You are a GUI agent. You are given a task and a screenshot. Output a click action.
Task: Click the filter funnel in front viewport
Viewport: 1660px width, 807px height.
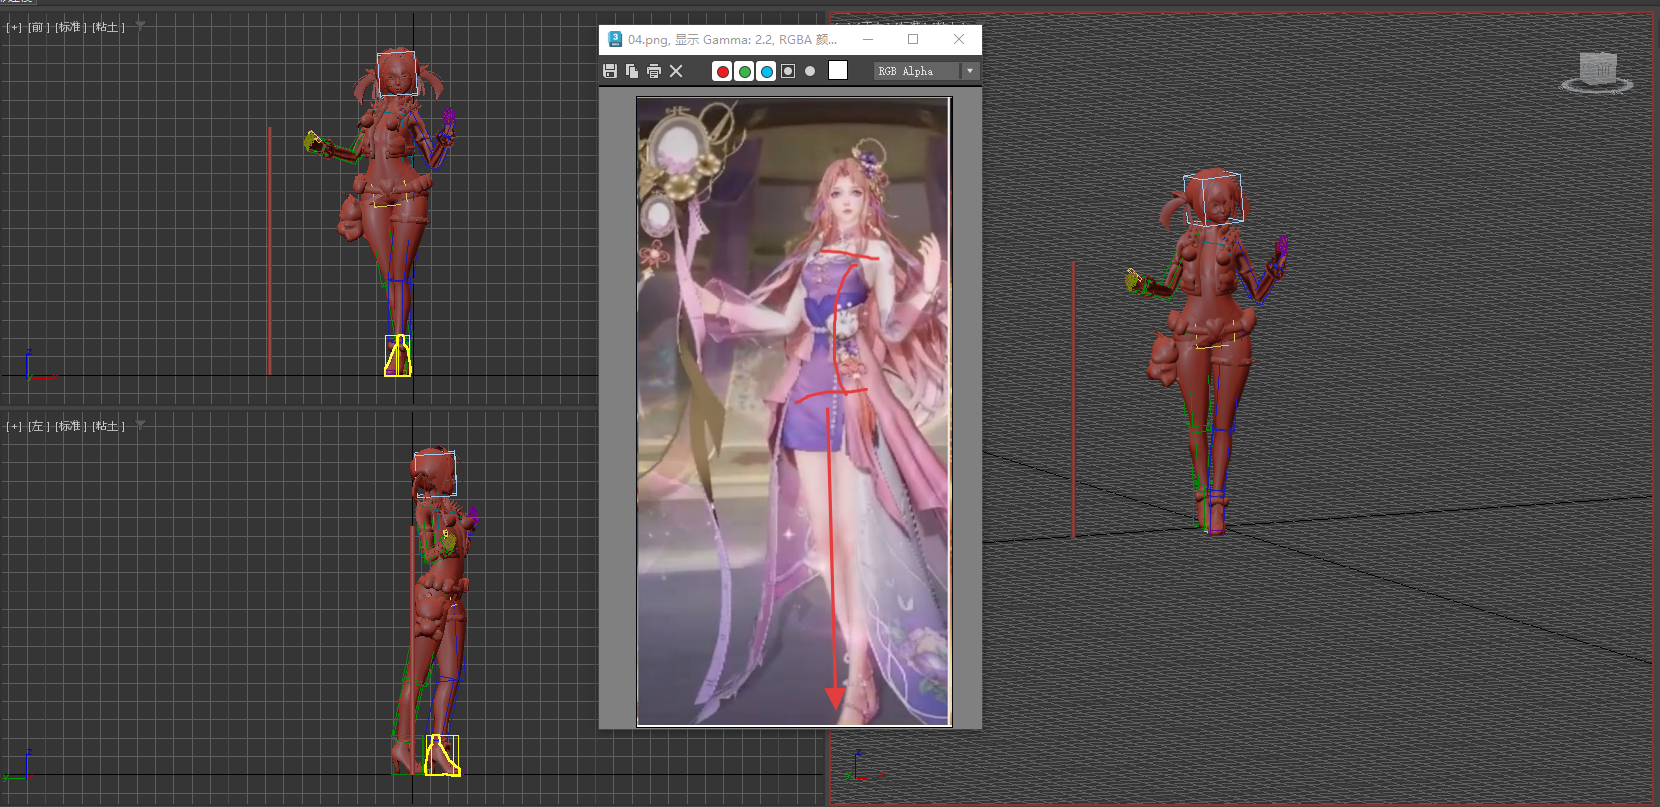(x=141, y=26)
